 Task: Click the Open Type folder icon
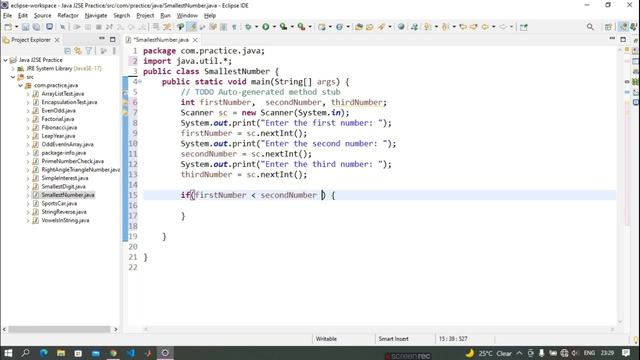359,27
